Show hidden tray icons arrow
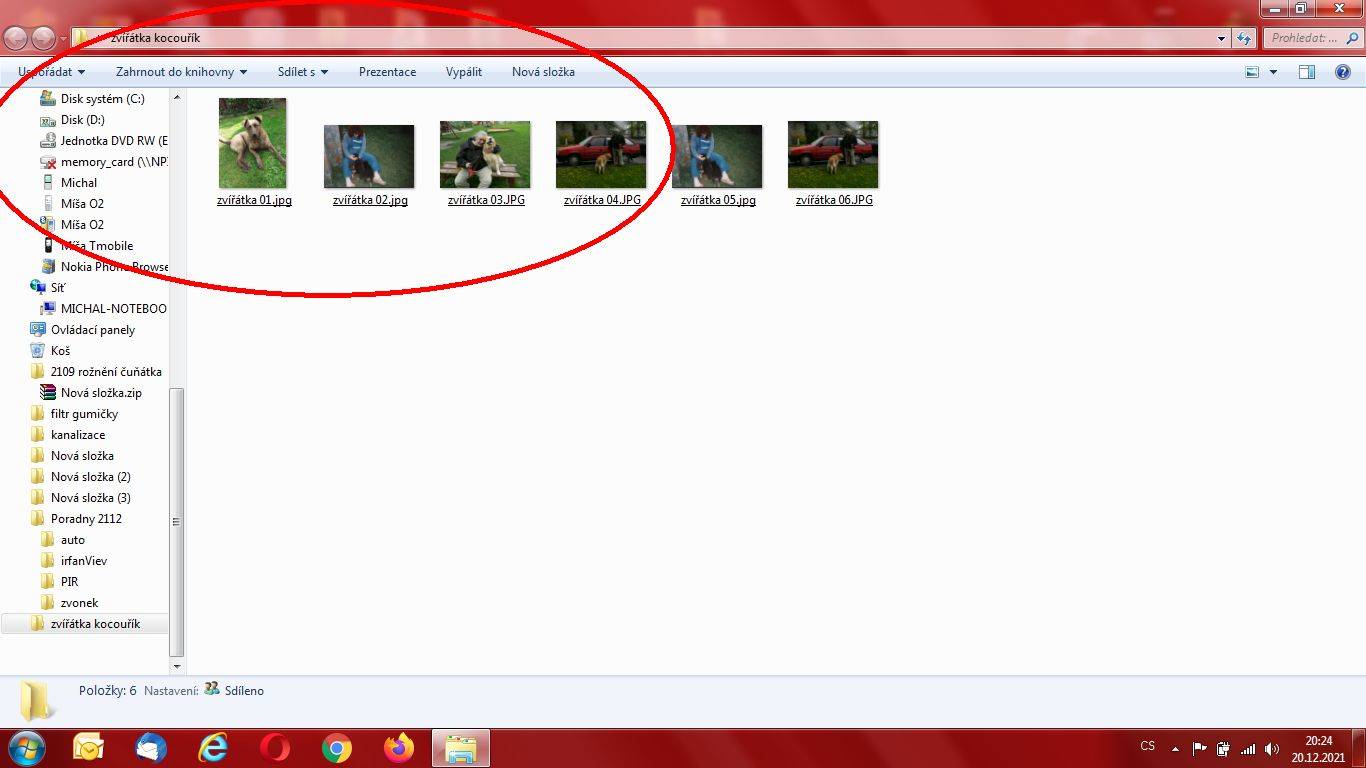This screenshot has height=768, width=1366. pos(1175,748)
